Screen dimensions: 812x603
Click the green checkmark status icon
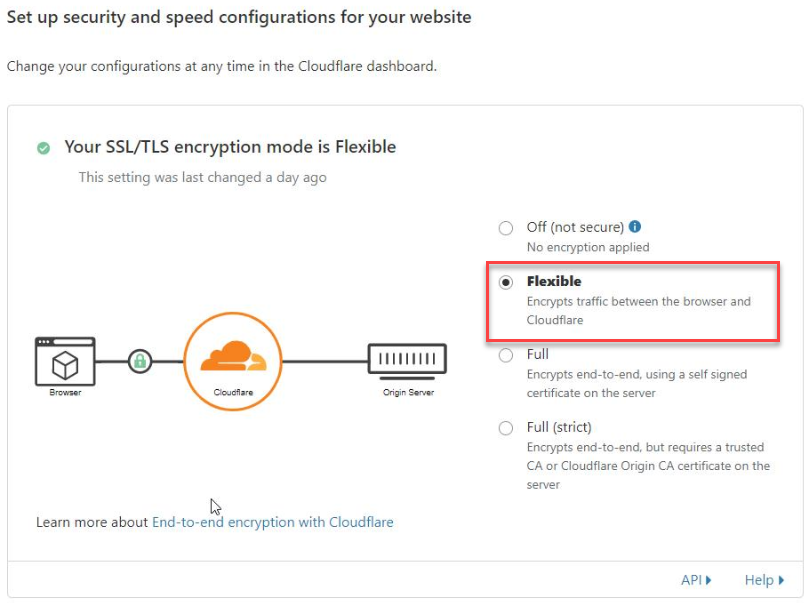click(44, 148)
